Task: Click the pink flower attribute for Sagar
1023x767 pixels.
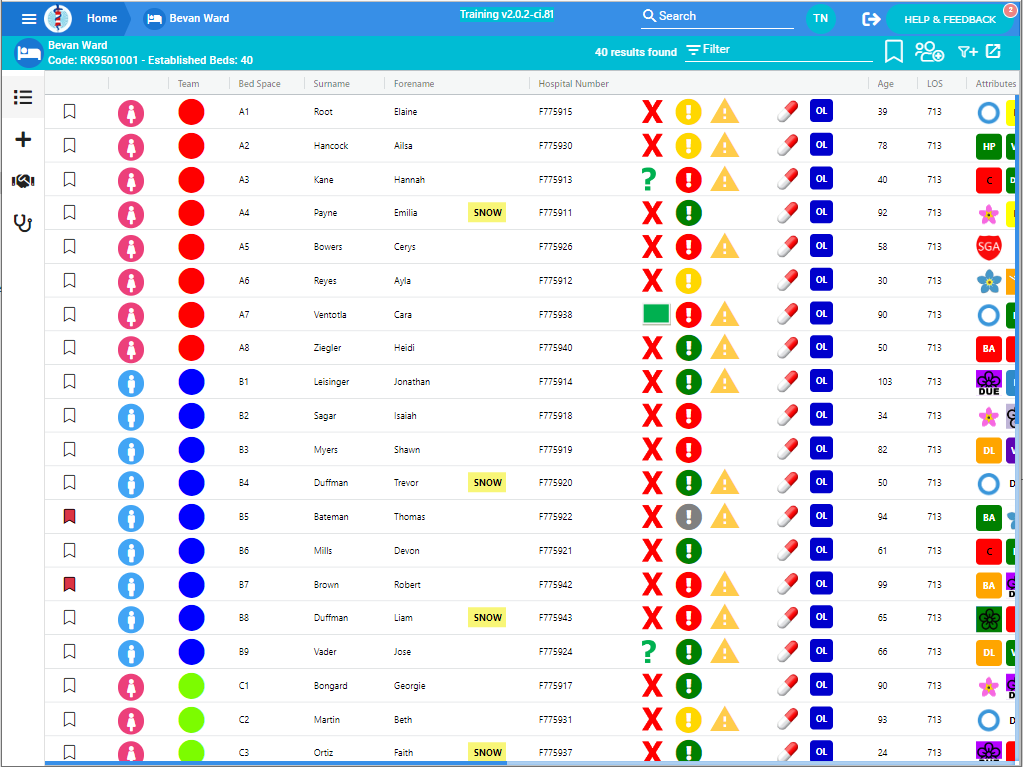Action: [x=988, y=416]
